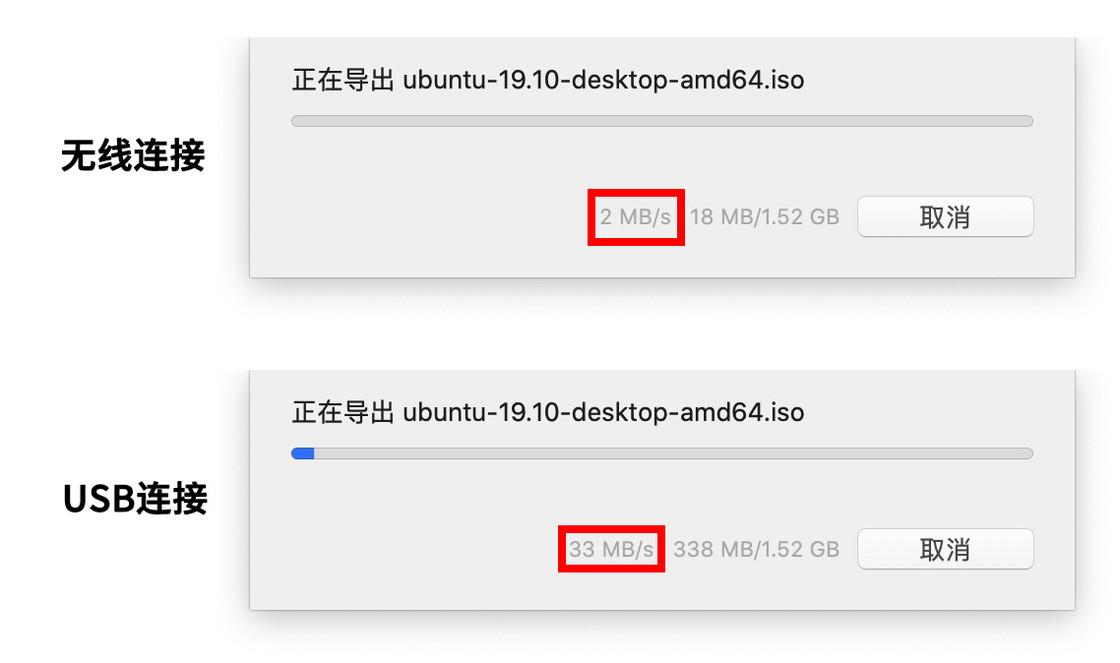Click the white gap between the two dialogs
1120x663 pixels.
(660, 322)
